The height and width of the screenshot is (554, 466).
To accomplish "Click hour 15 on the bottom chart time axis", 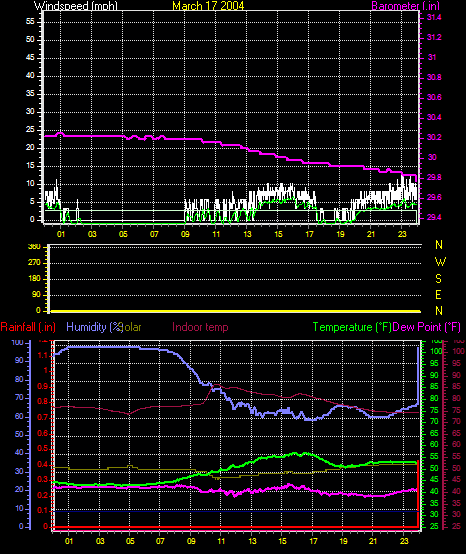I will click(x=282, y=541).
